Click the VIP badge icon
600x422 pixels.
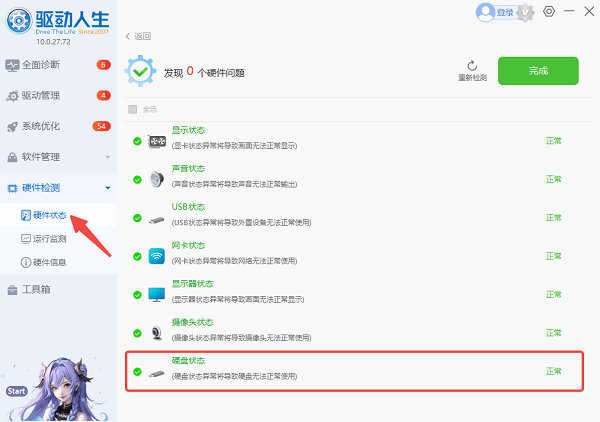(x=525, y=13)
